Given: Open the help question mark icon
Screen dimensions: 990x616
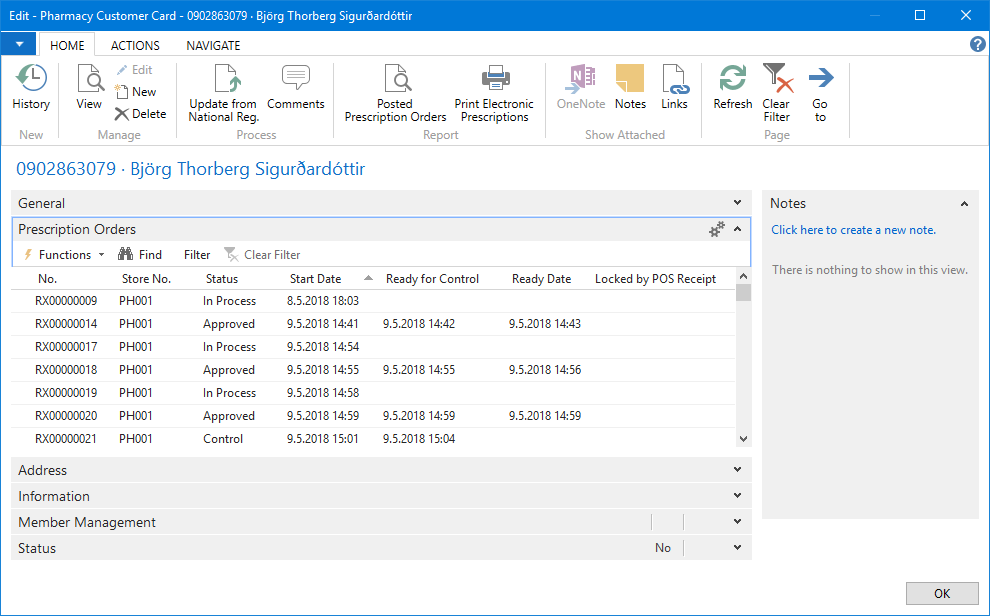Looking at the screenshot, I should [978, 45].
